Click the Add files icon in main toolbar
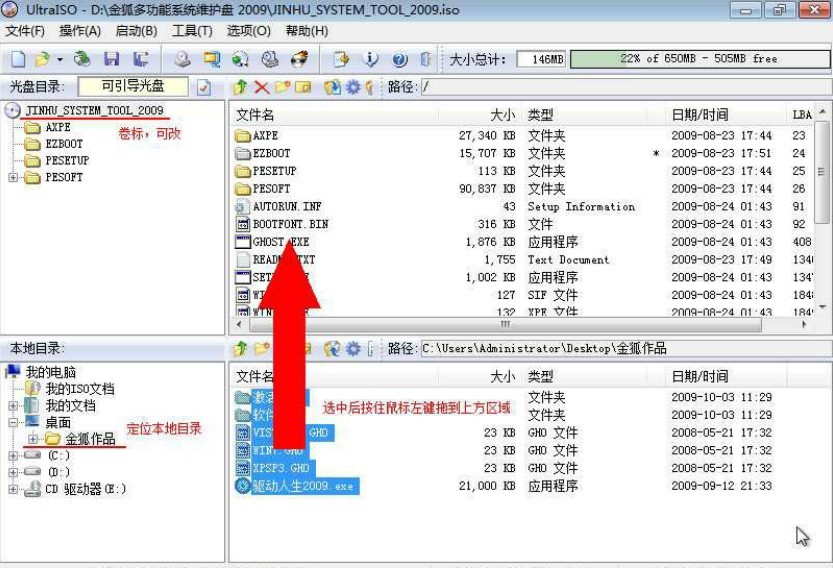Image resolution: width=833 pixels, height=568 pixels. point(341,59)
